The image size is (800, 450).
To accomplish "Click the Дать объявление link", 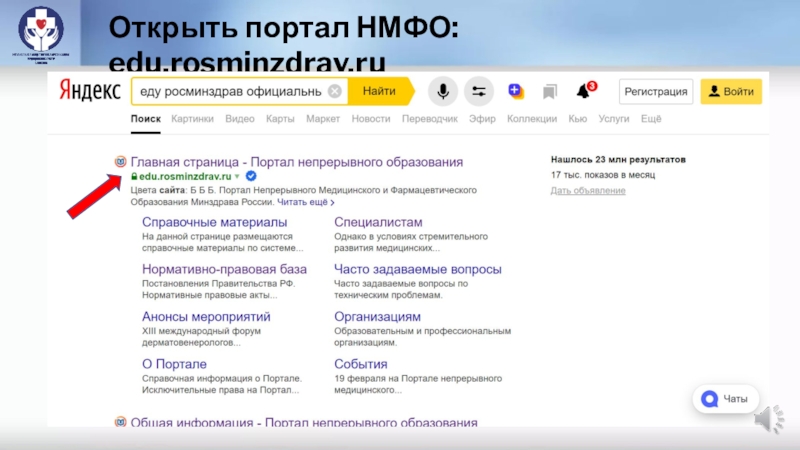I will 588,190.
